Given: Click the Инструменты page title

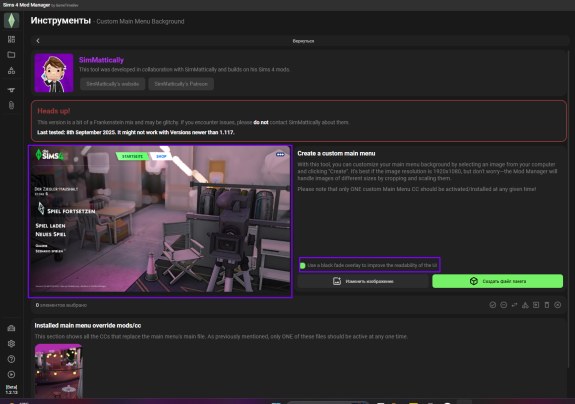Looking at the screenshot, I should click(x=61, y=21).
